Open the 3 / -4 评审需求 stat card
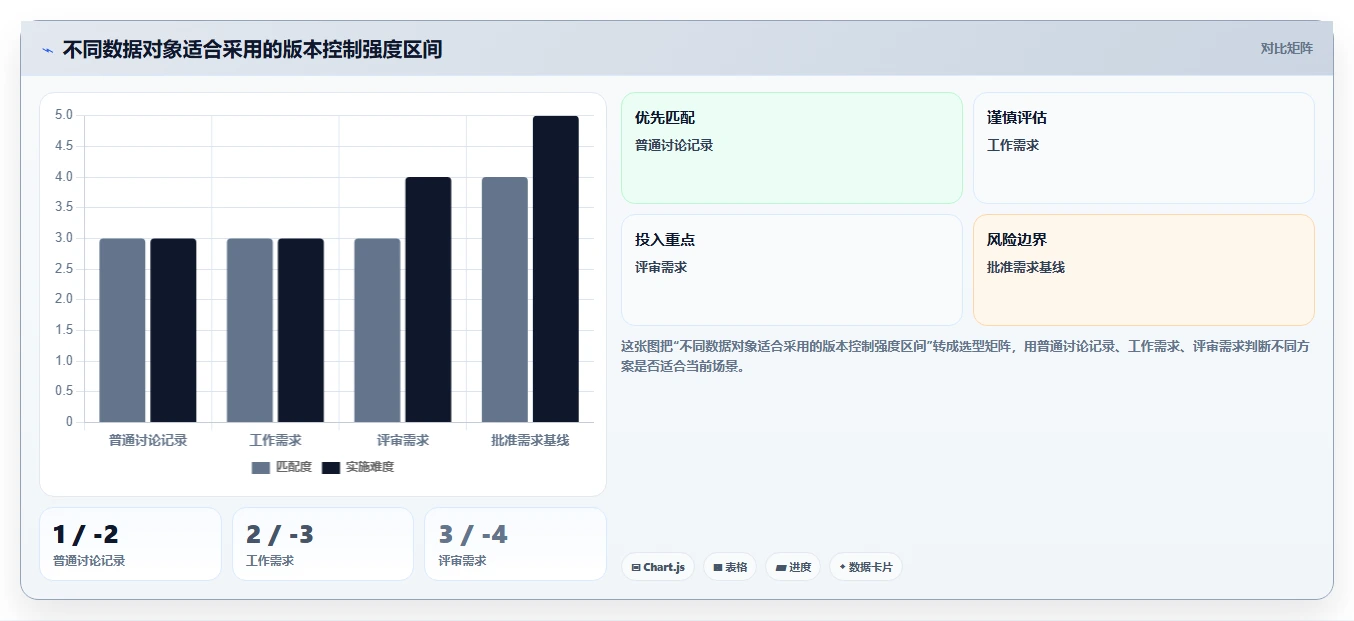This screenshot has height=621, width=1354. pyautogui.click(x=515, y=544)
